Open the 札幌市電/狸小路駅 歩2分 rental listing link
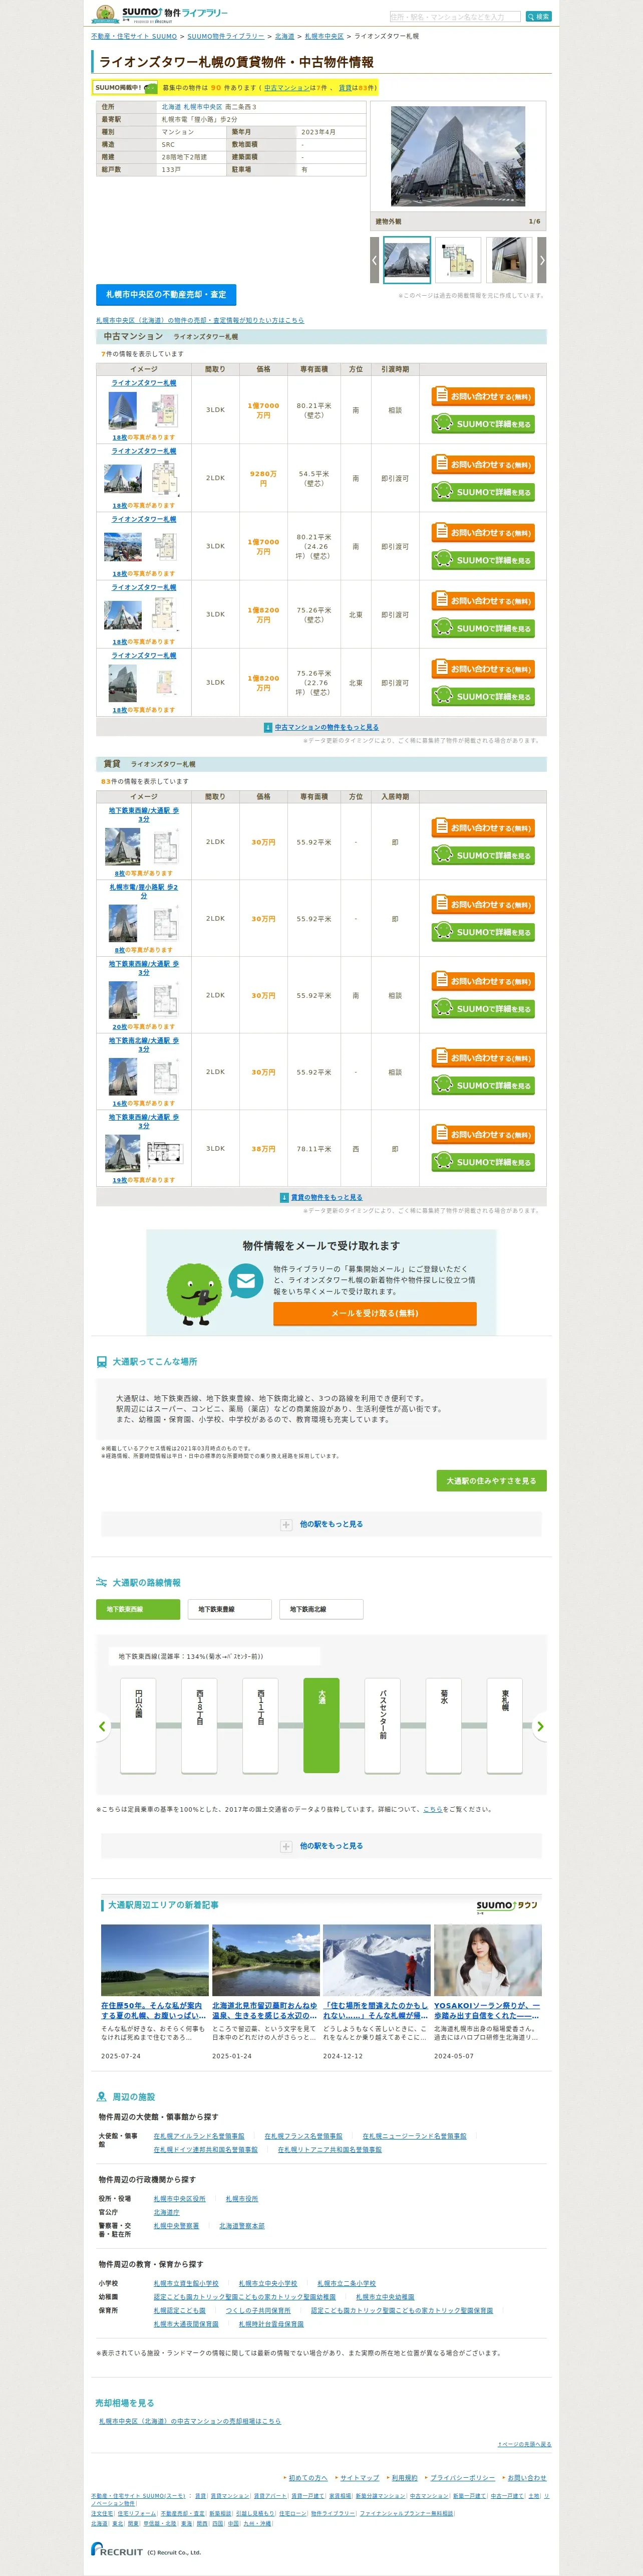 coord(144,891)
